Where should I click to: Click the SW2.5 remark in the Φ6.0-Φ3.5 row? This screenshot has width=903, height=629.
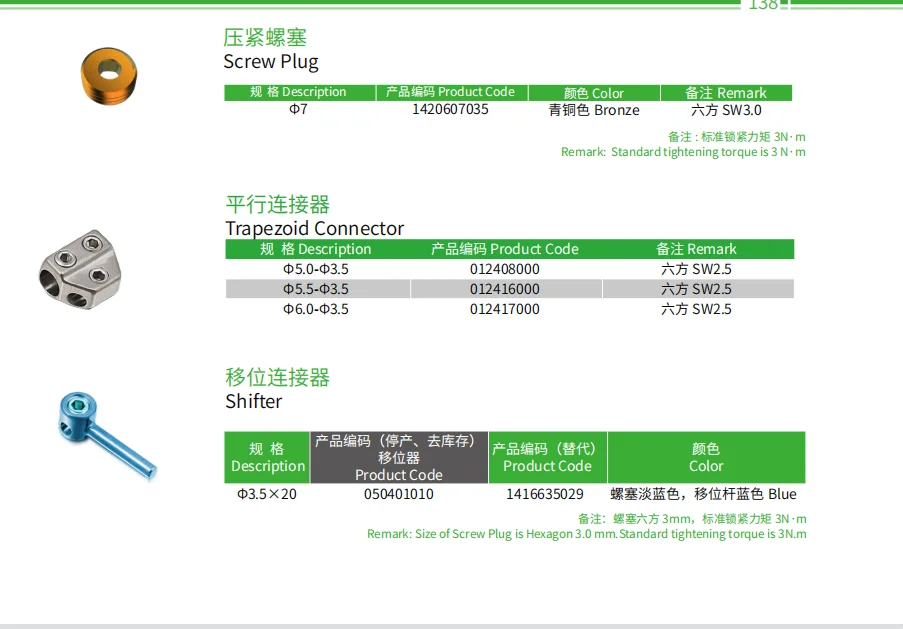pyautogui.click(x=696, y=309)
